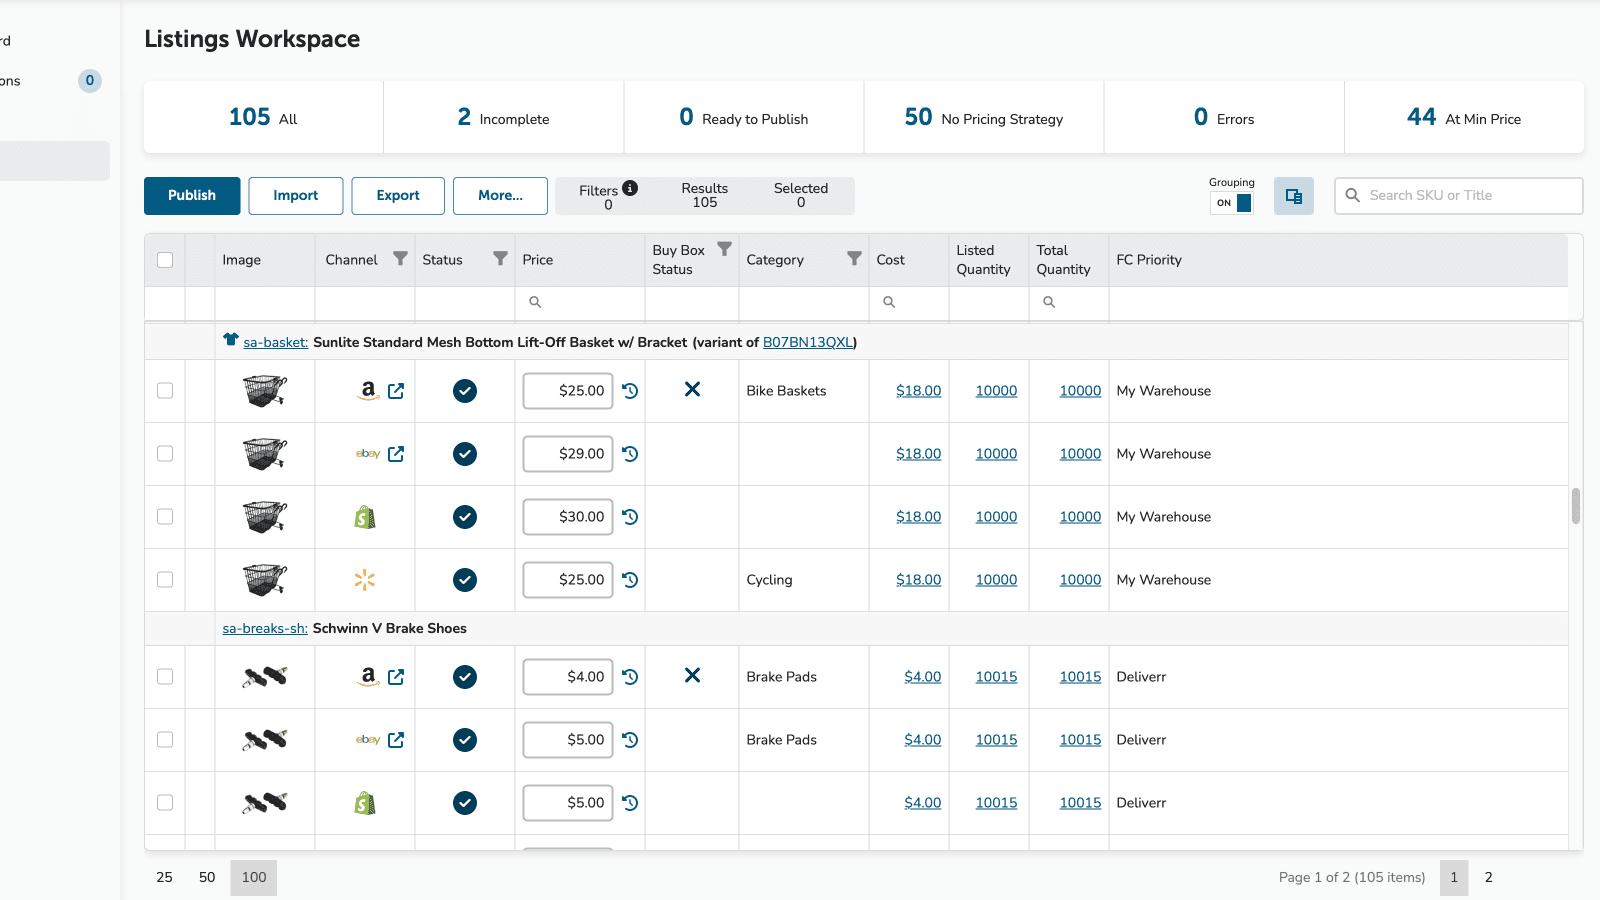Click the Publish button
The height and width of the screenshot is (900, 1600).
[x=191, y=195]
